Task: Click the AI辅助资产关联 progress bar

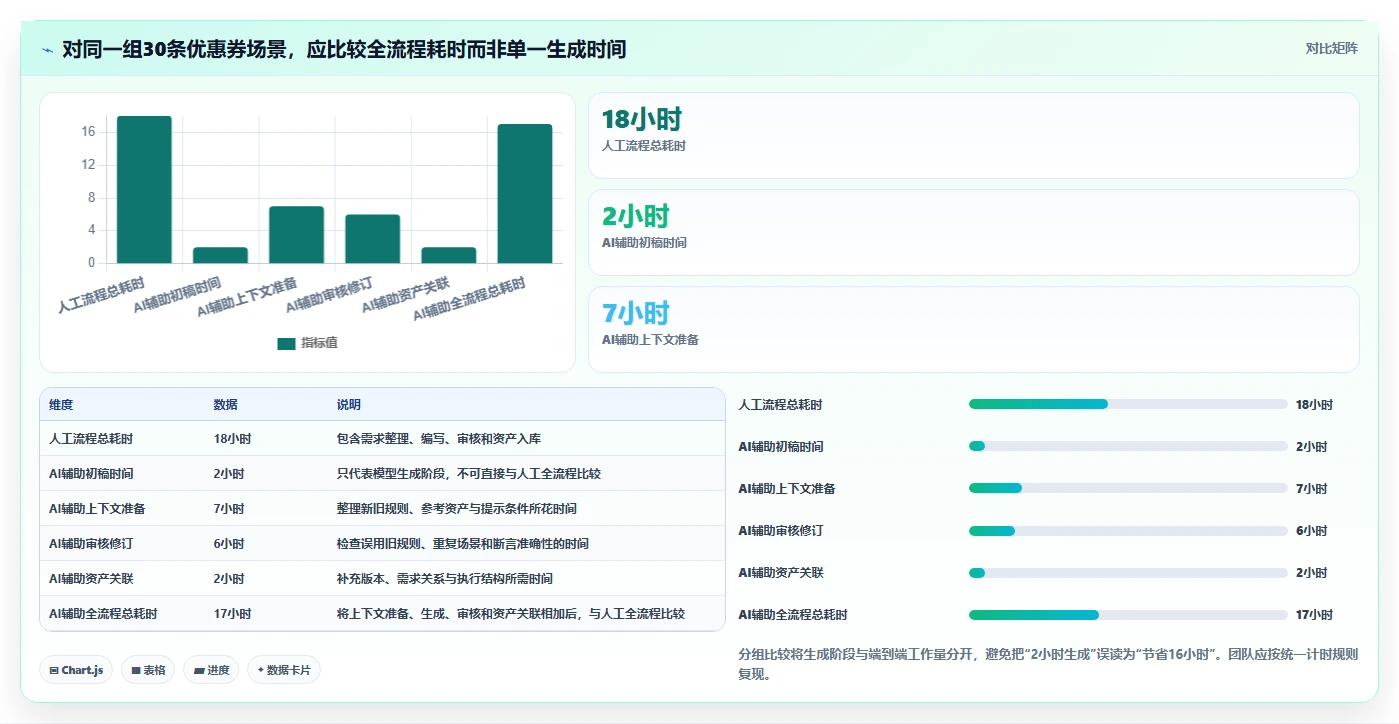Action: click(1128, 572)
